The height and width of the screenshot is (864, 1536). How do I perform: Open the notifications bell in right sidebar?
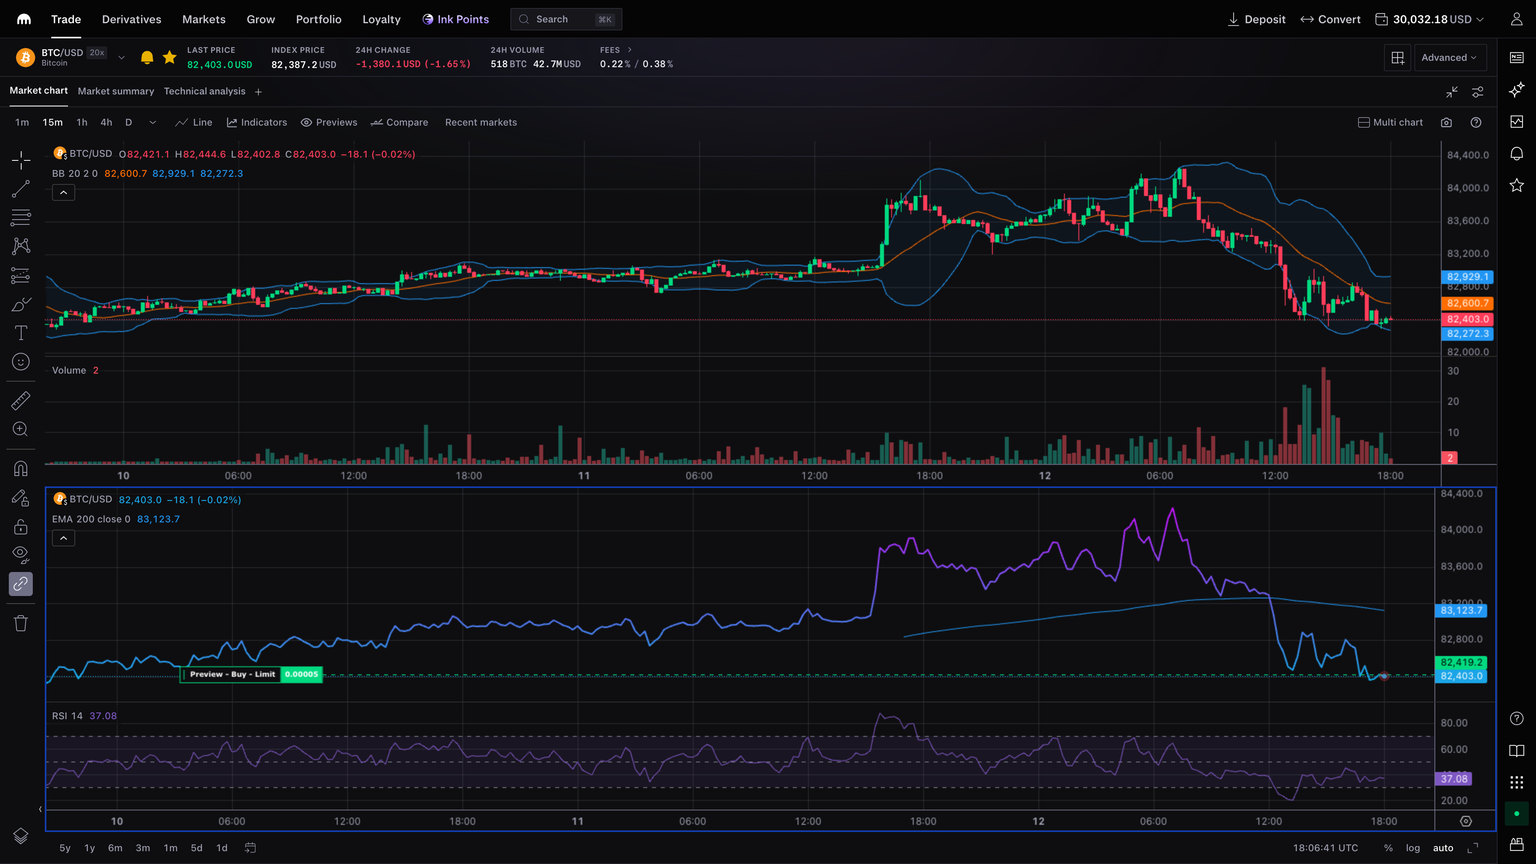tap(1517, 153)
